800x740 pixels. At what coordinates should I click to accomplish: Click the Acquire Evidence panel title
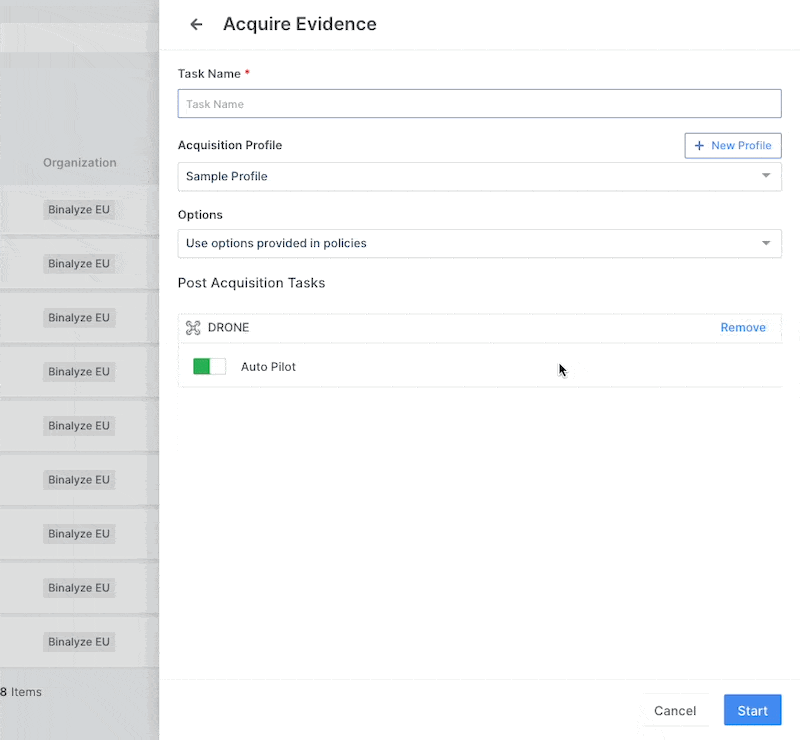pos(300,25)
